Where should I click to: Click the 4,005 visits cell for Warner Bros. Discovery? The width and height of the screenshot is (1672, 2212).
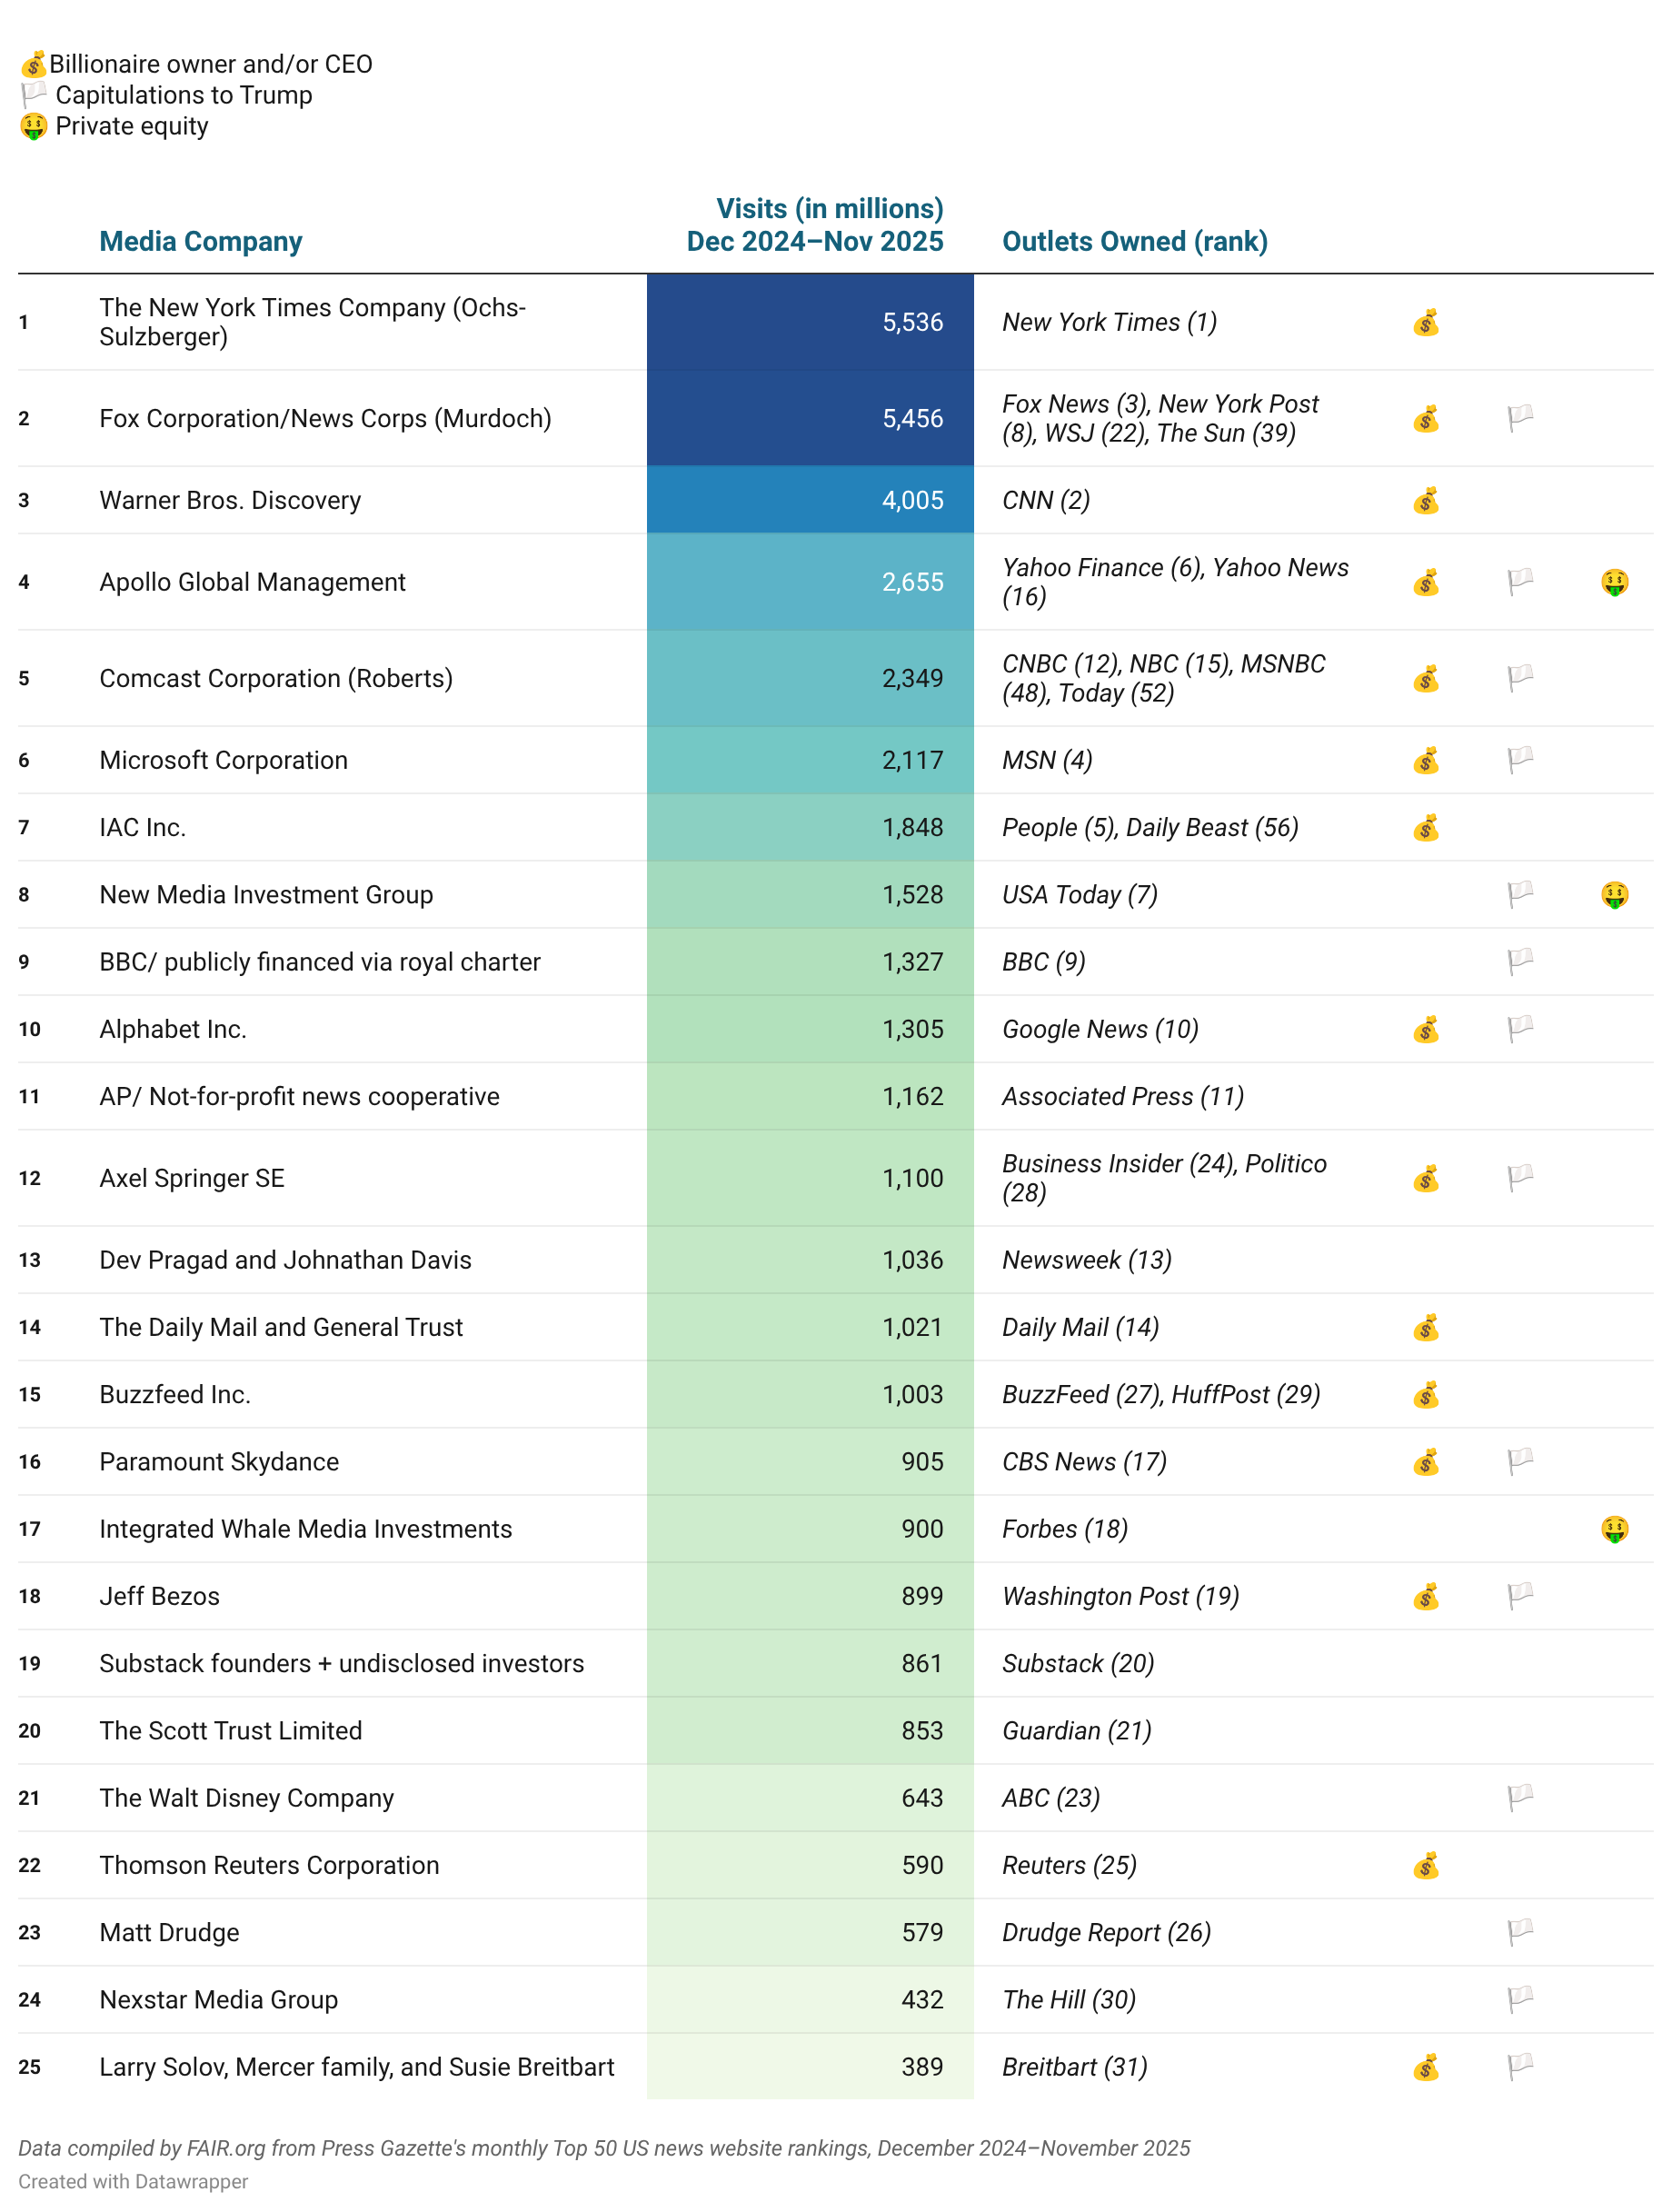pyautogui.click(x=911, y=500)
